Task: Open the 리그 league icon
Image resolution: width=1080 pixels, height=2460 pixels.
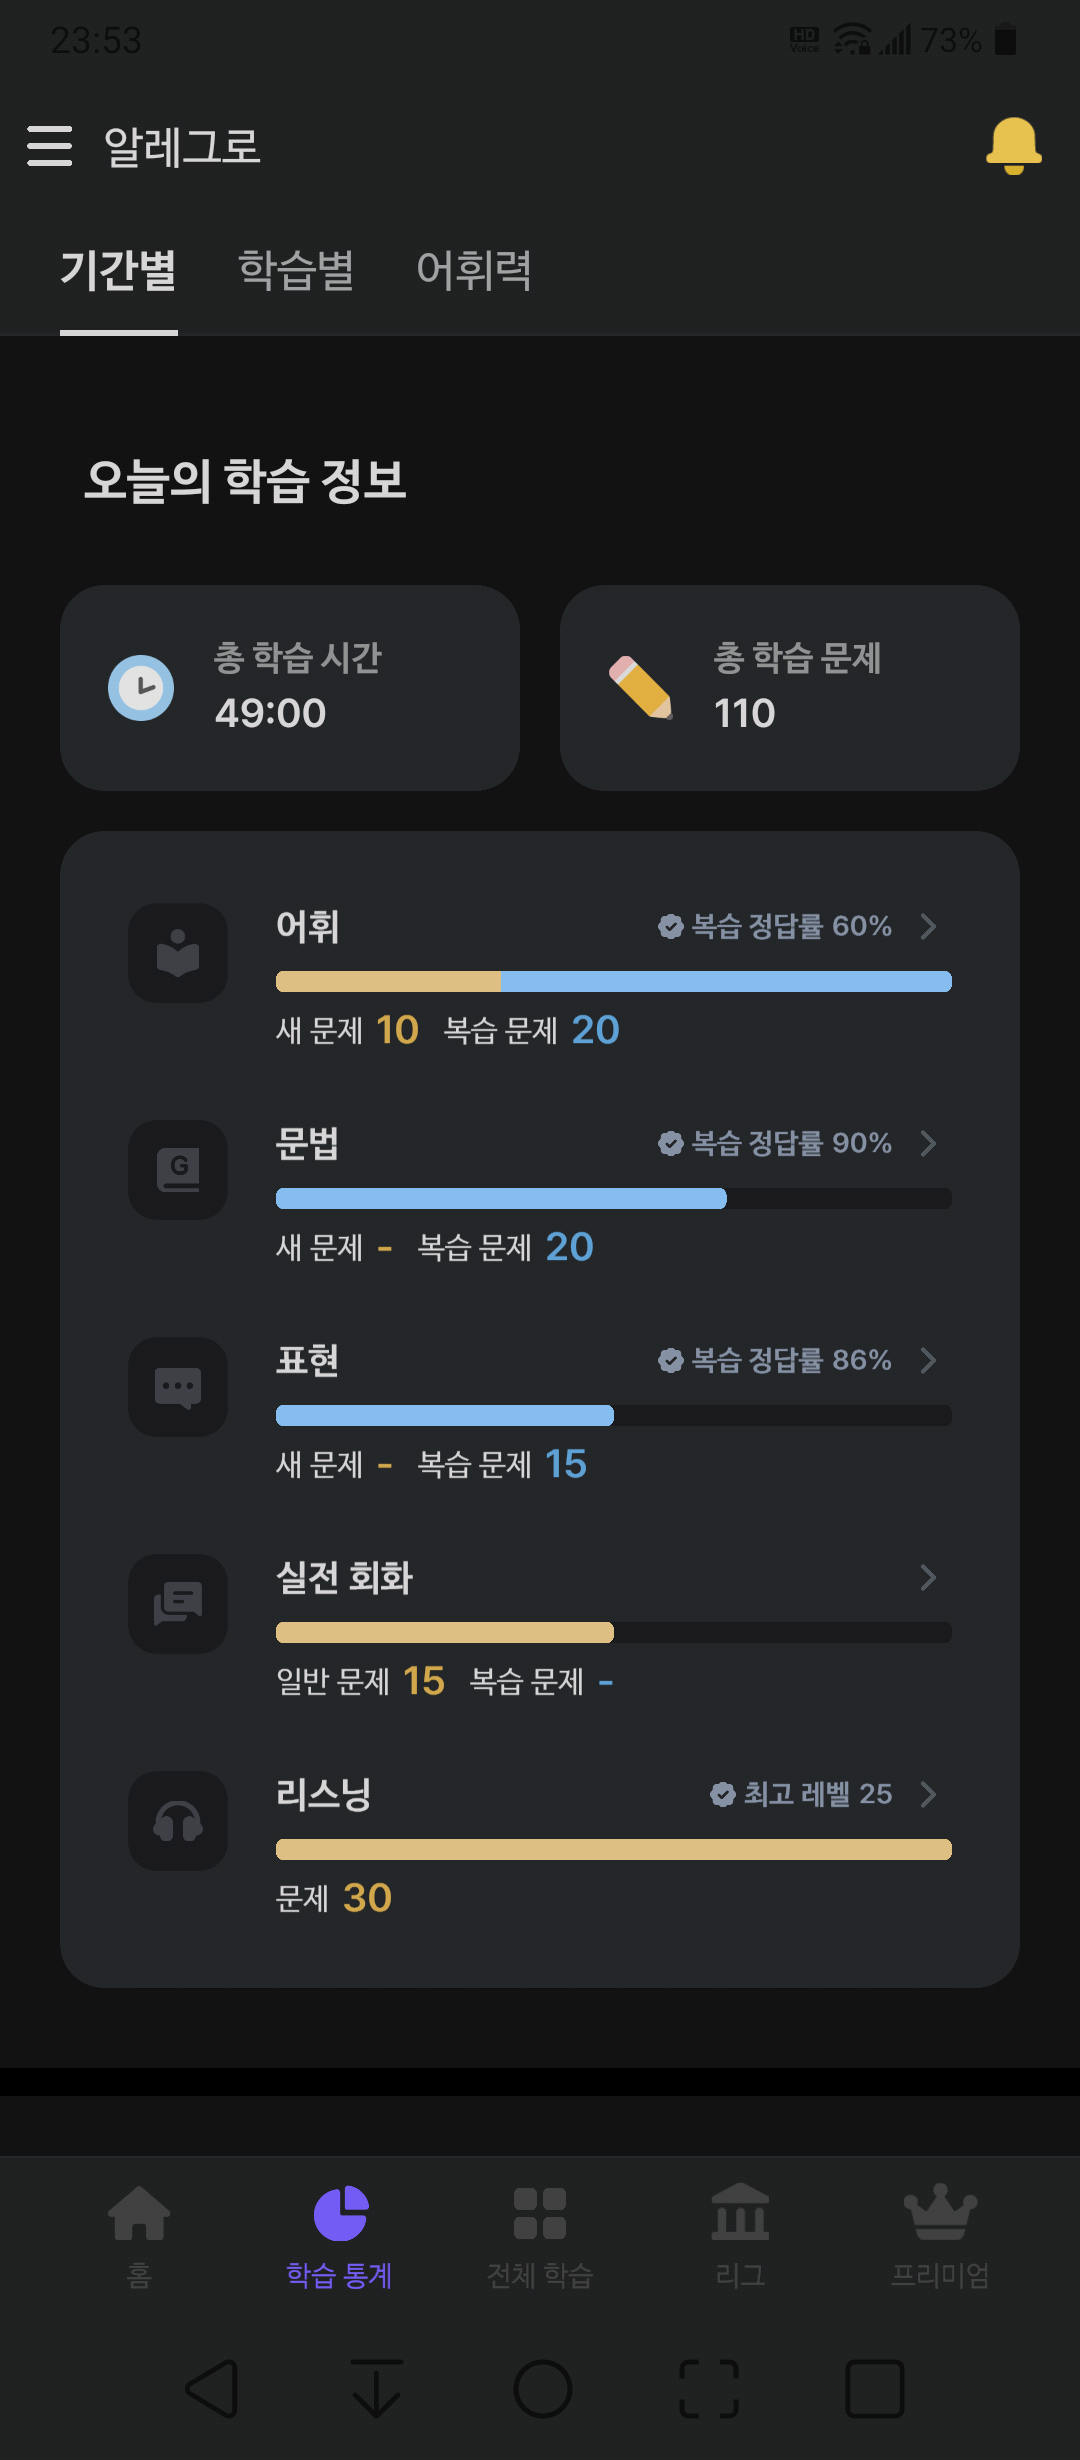Action: 740,2212
